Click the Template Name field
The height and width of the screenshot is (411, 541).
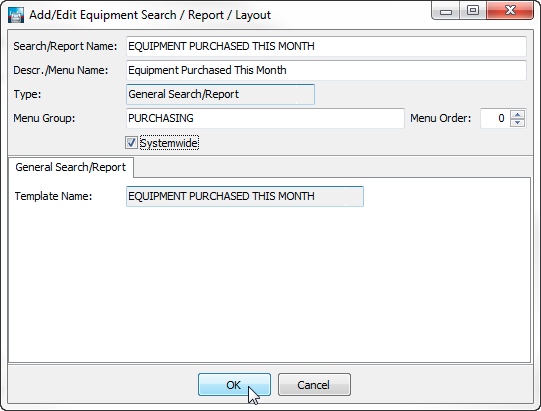[245, 196]
